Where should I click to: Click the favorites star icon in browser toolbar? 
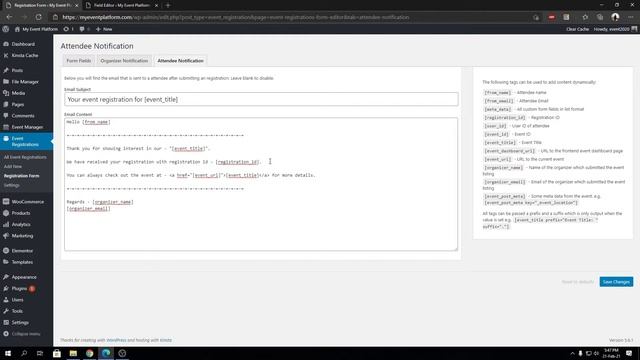tap(585, 17)
